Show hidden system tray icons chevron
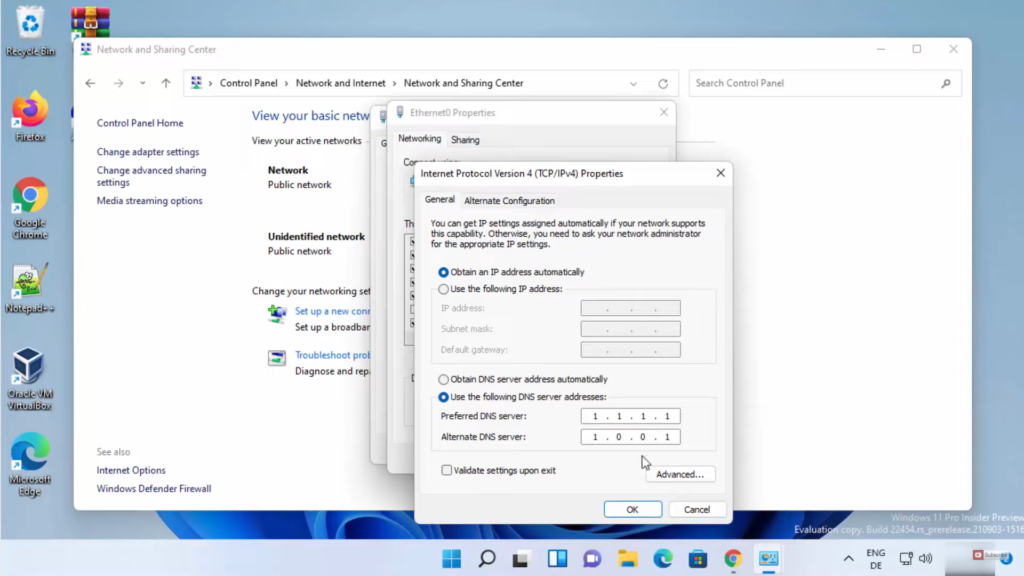Image resolution: width=1024 pixels, height=576 pixels. (848, 559)
